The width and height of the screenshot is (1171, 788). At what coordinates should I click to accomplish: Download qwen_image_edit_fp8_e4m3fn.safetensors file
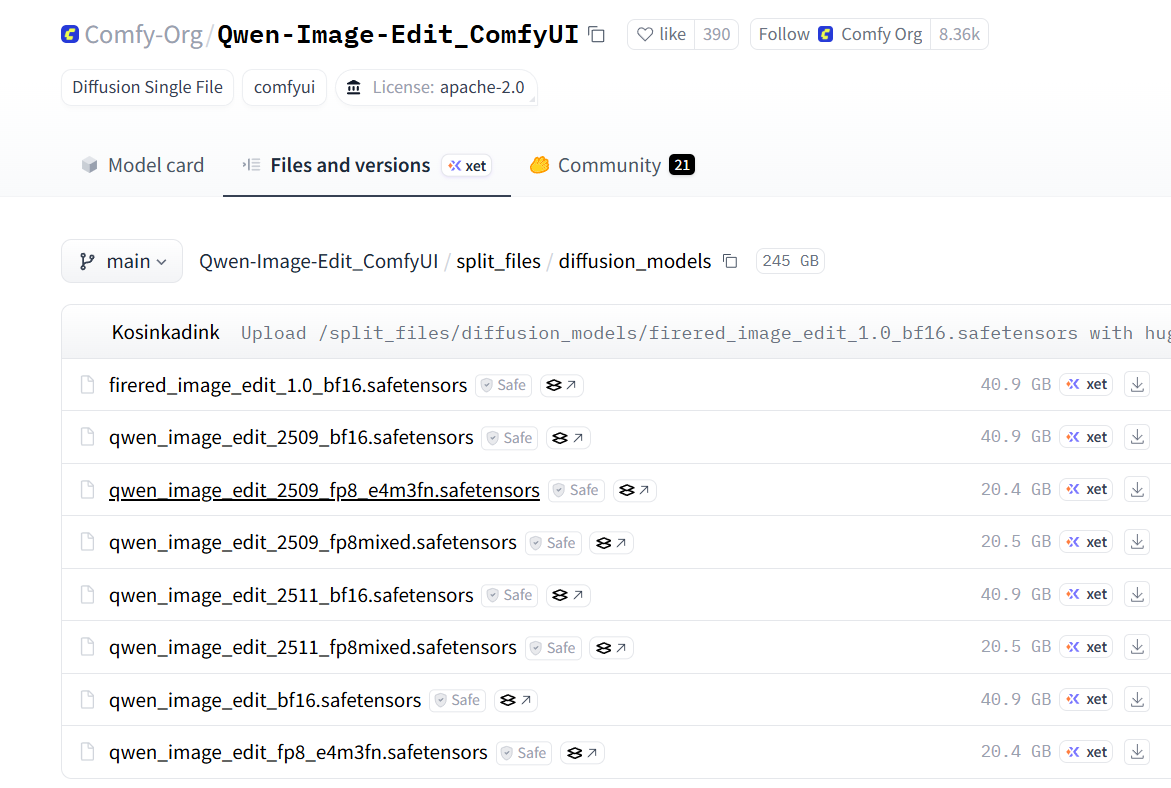(1137, 751)
